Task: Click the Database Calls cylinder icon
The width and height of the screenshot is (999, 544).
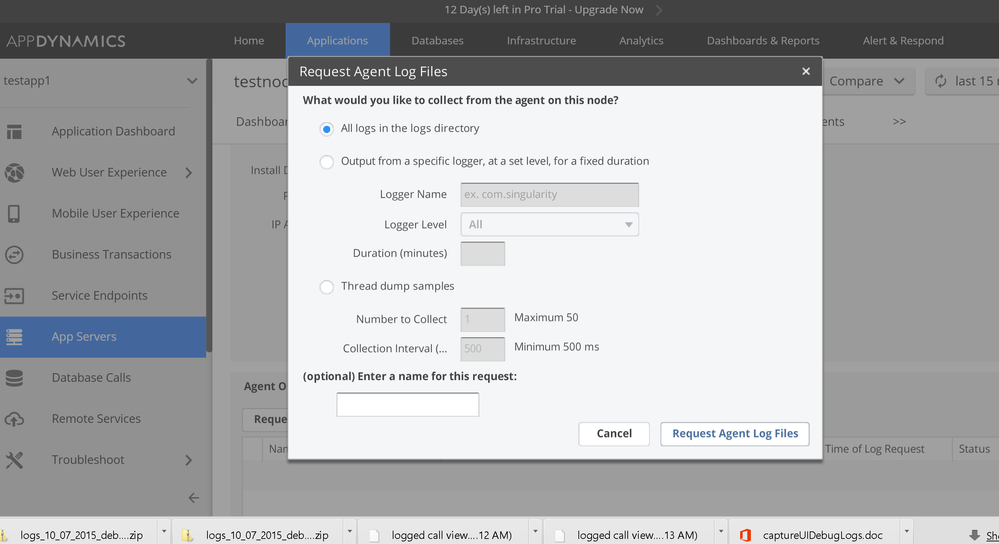Action: click(14, 378)
